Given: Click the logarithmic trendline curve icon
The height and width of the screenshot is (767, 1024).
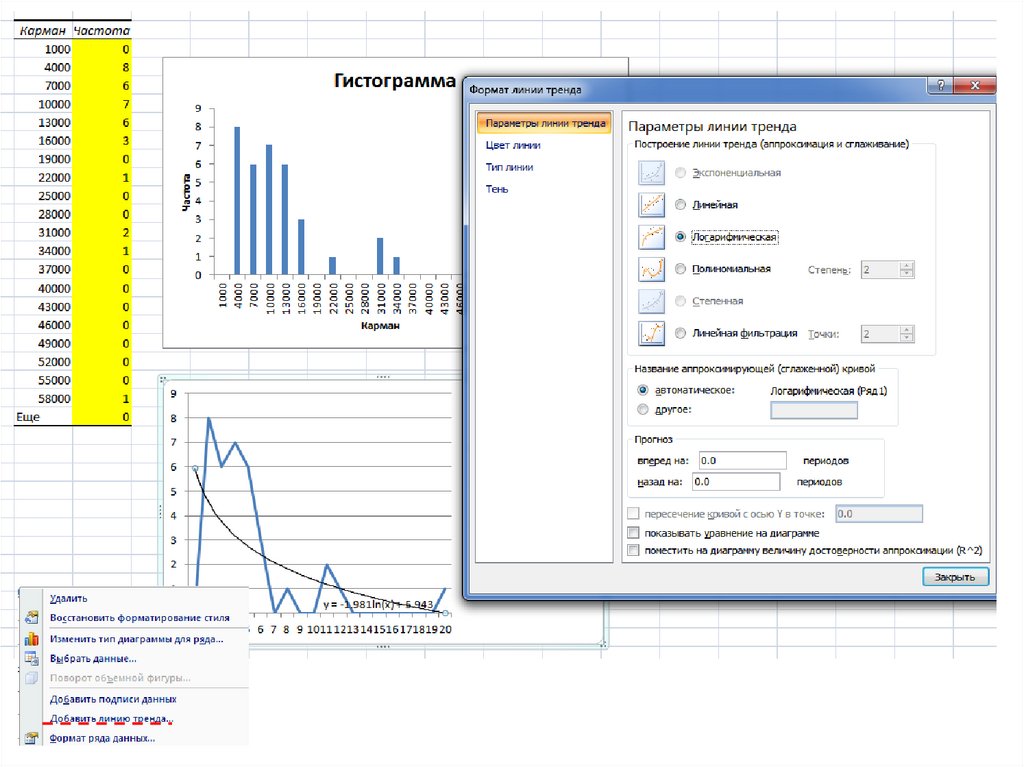Looking at the screenshot, I should 652,237.
